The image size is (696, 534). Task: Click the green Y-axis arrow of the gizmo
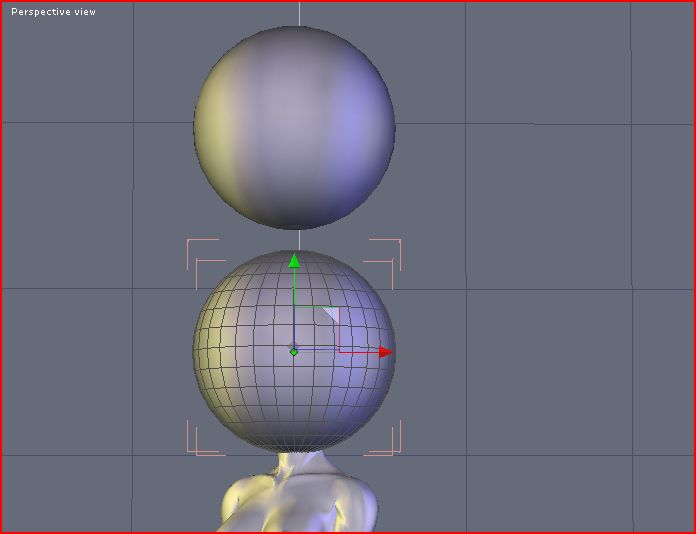pos(294,261)
